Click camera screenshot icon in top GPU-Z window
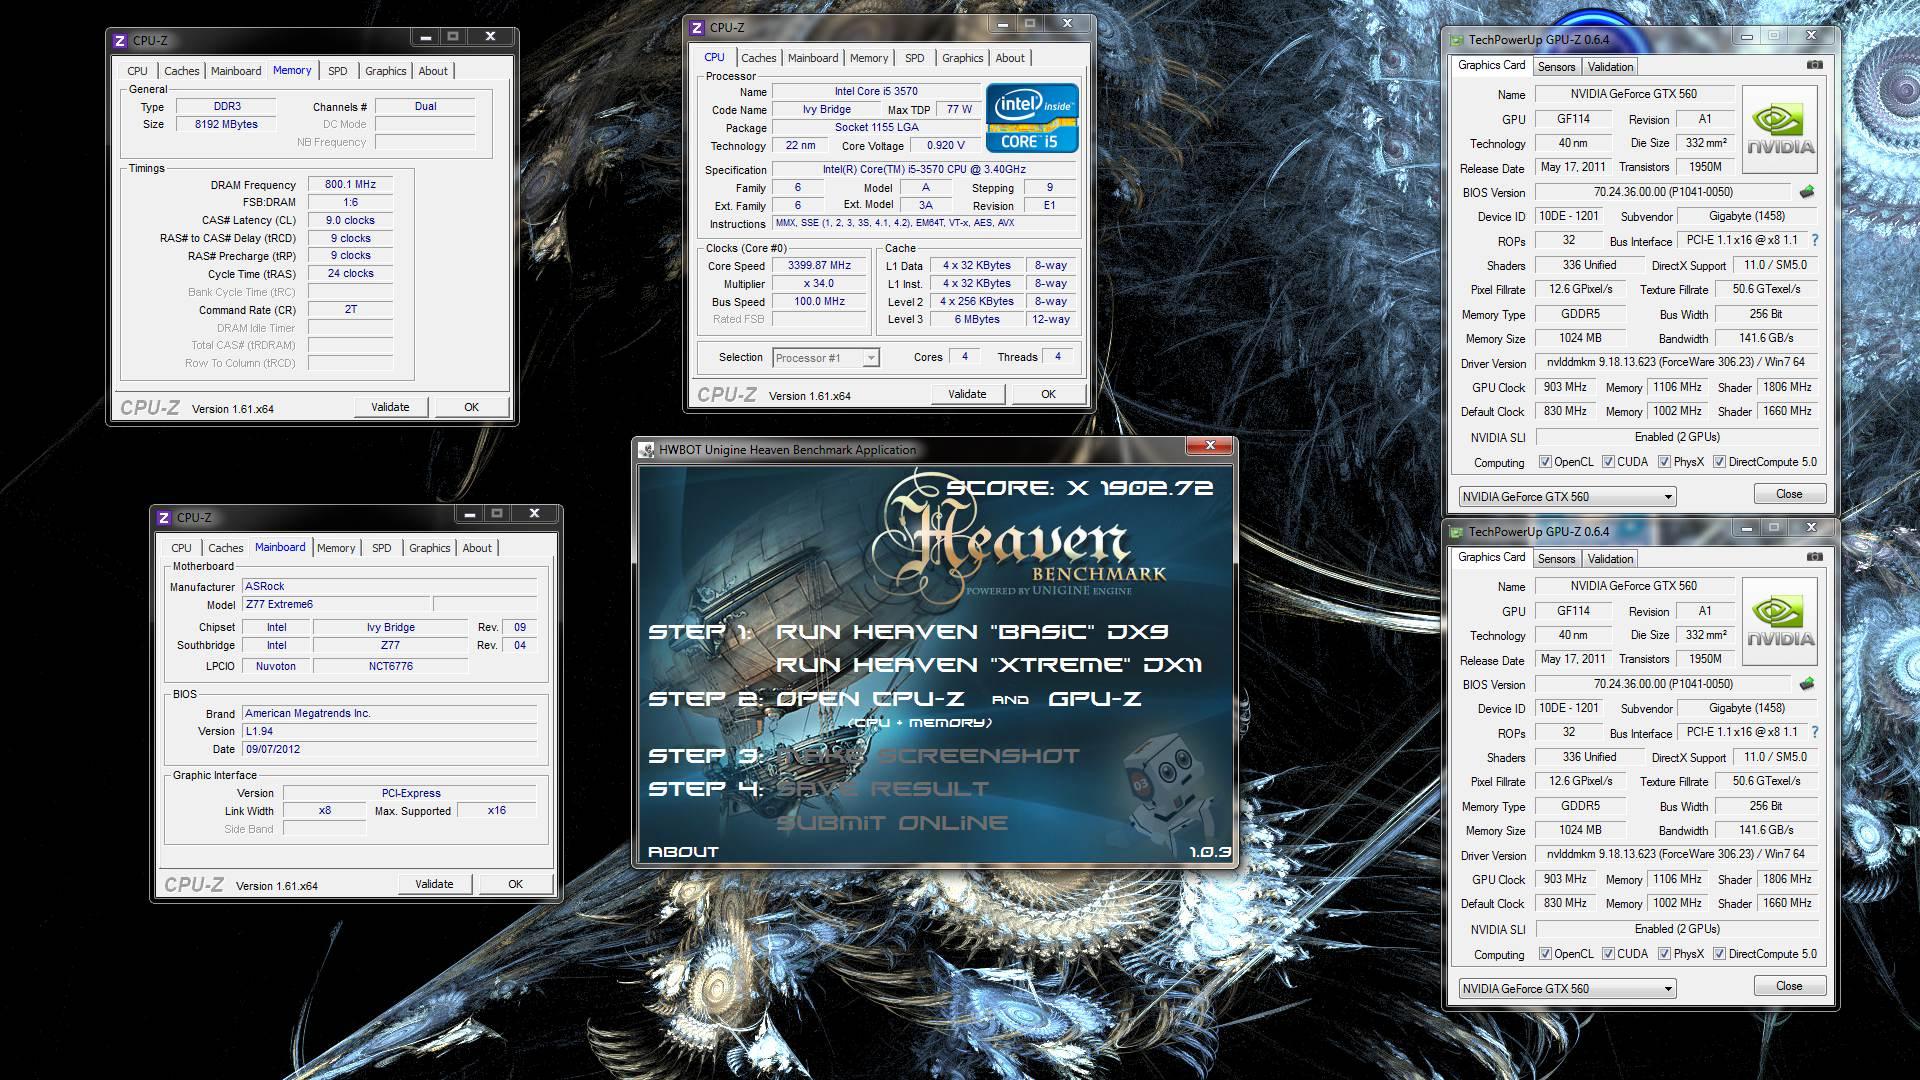The image size is (1920, 1080). tap(1815, 65)
